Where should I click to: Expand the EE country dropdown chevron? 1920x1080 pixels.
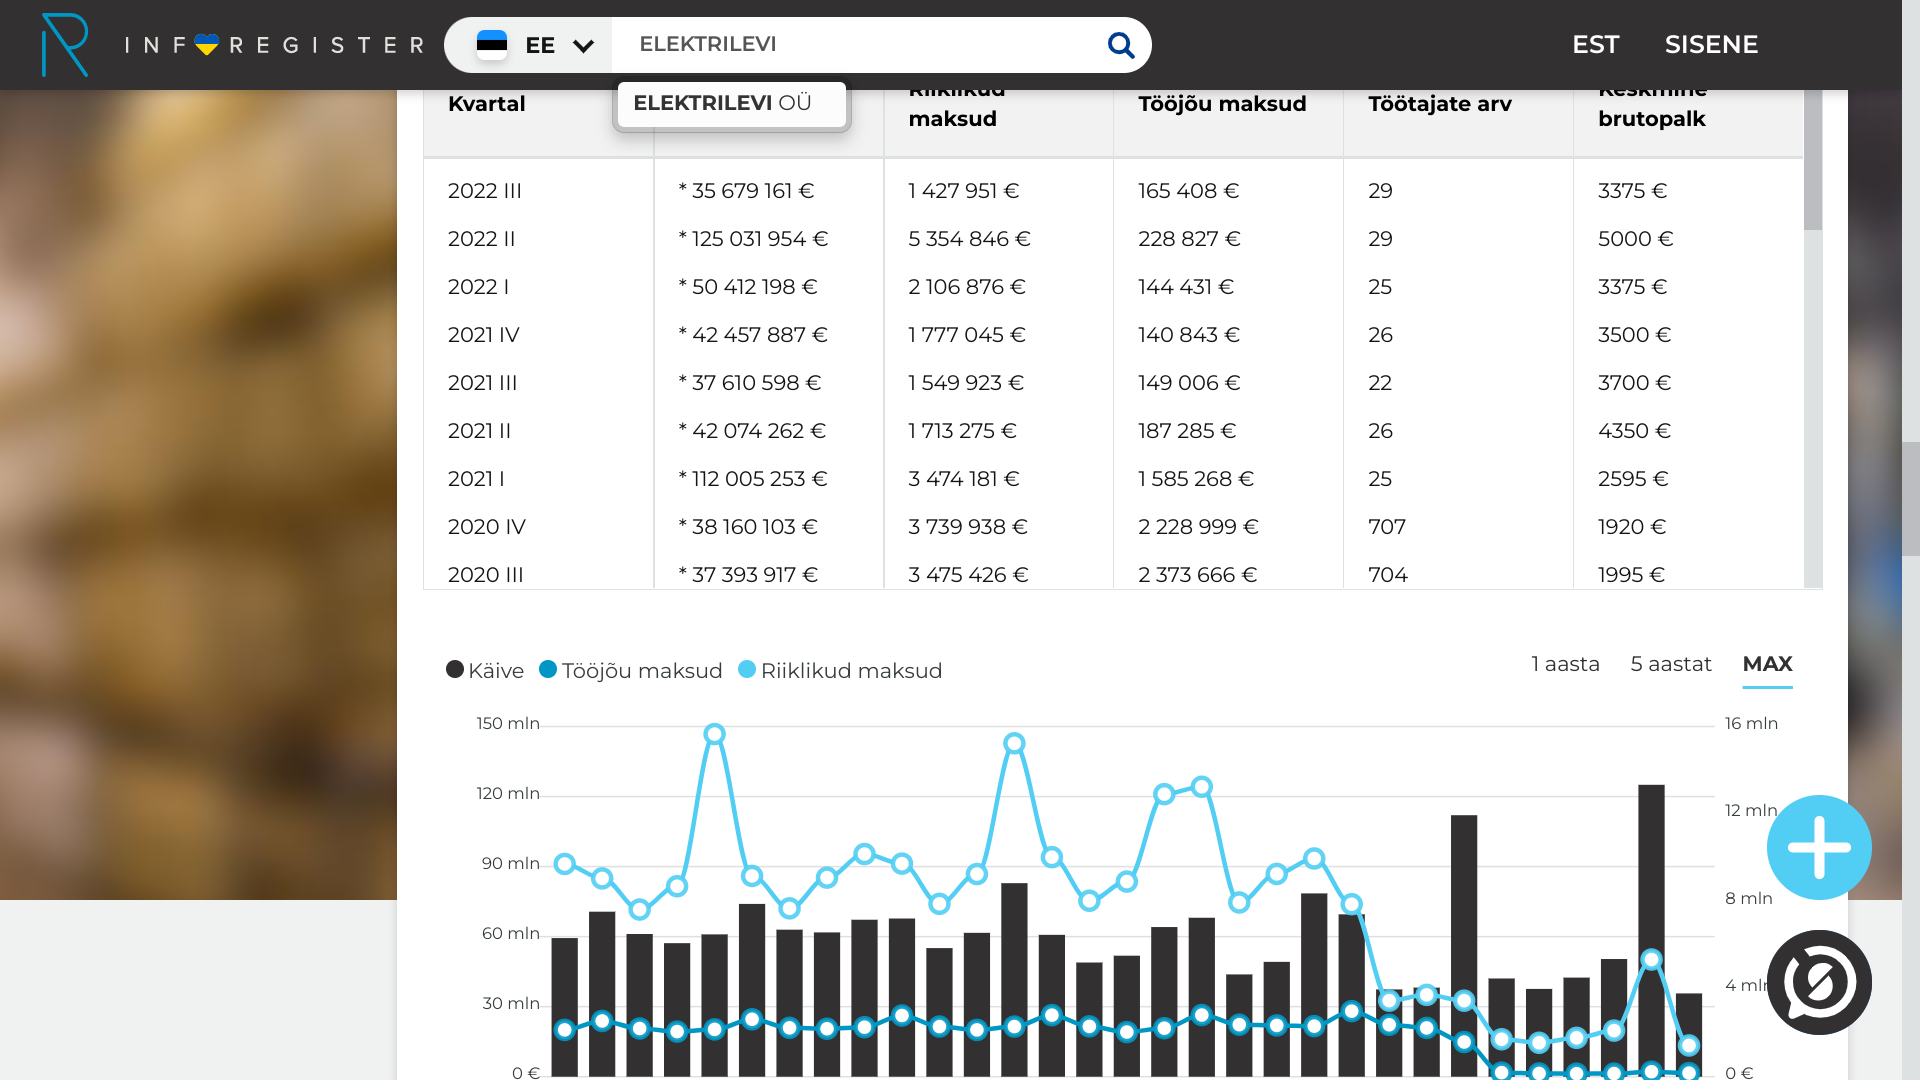coord(584,46)
